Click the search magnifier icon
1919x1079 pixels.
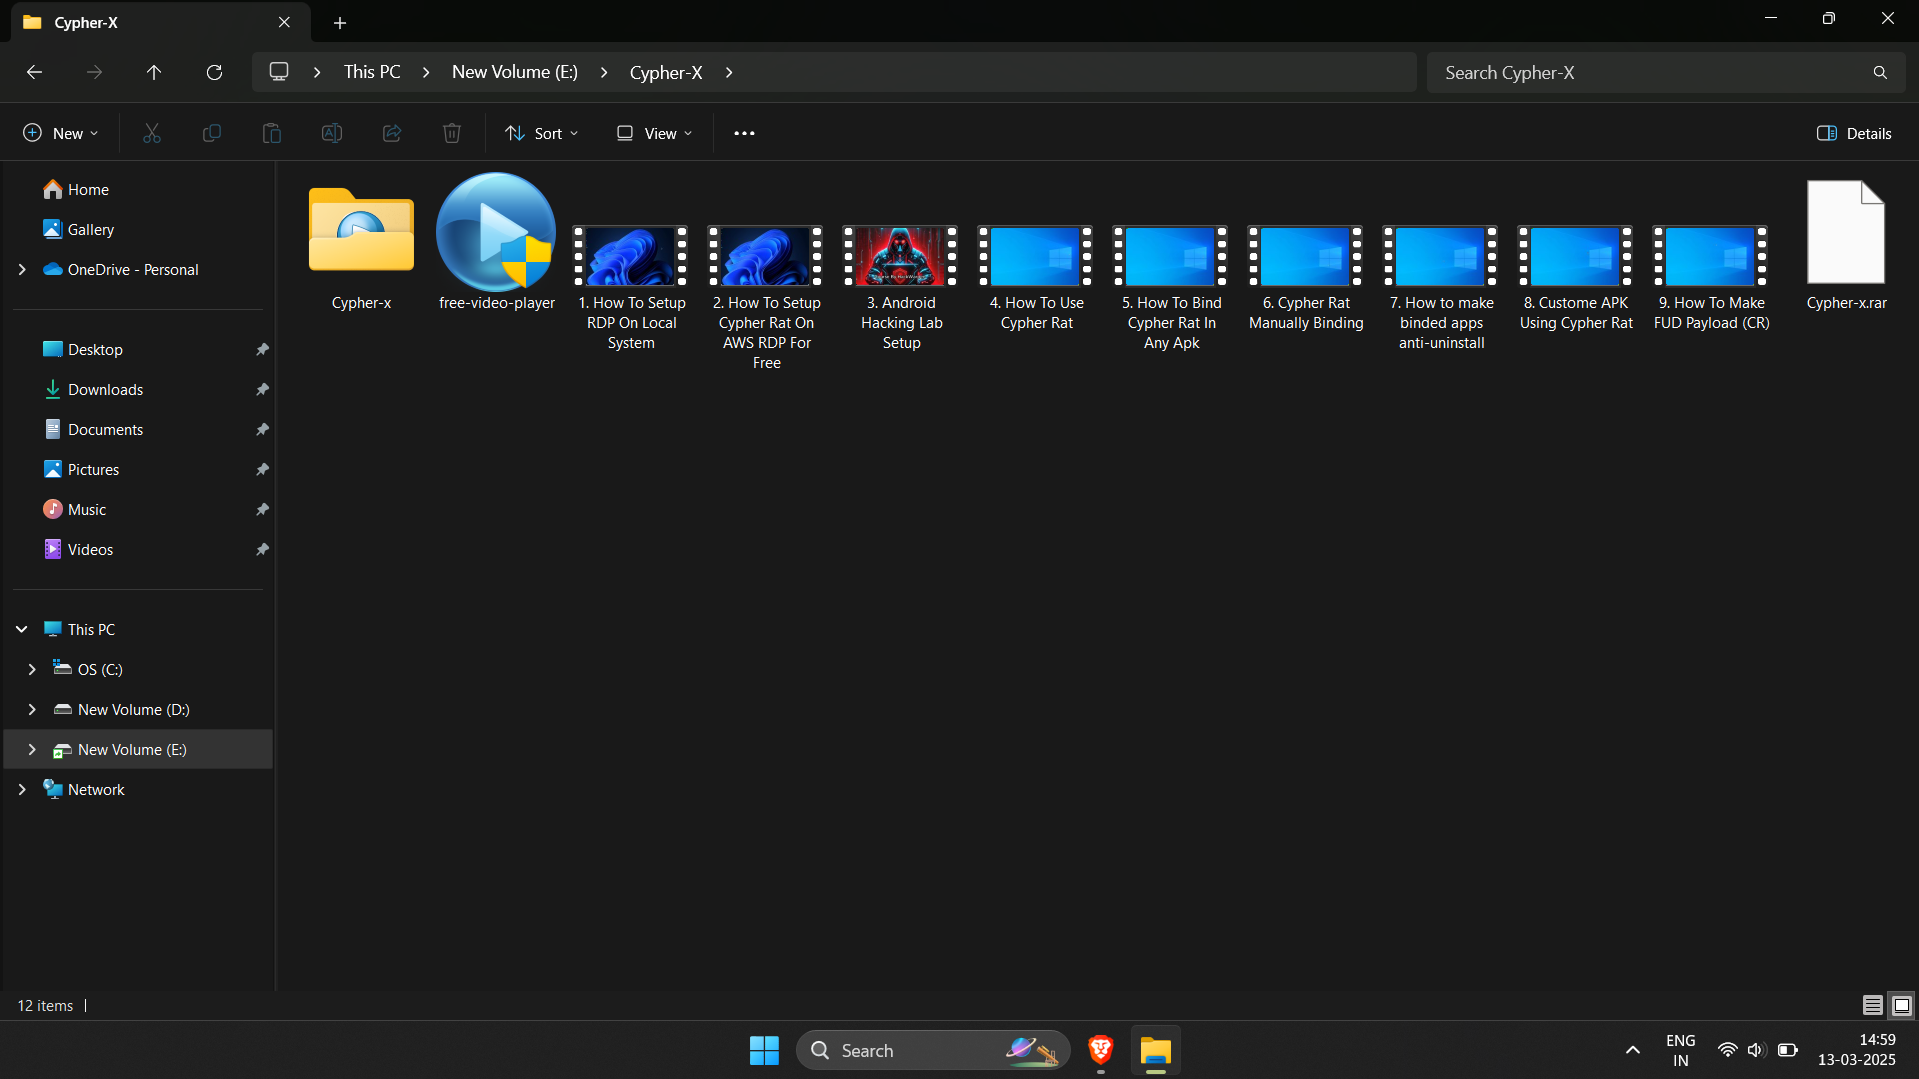point(1880,72)
